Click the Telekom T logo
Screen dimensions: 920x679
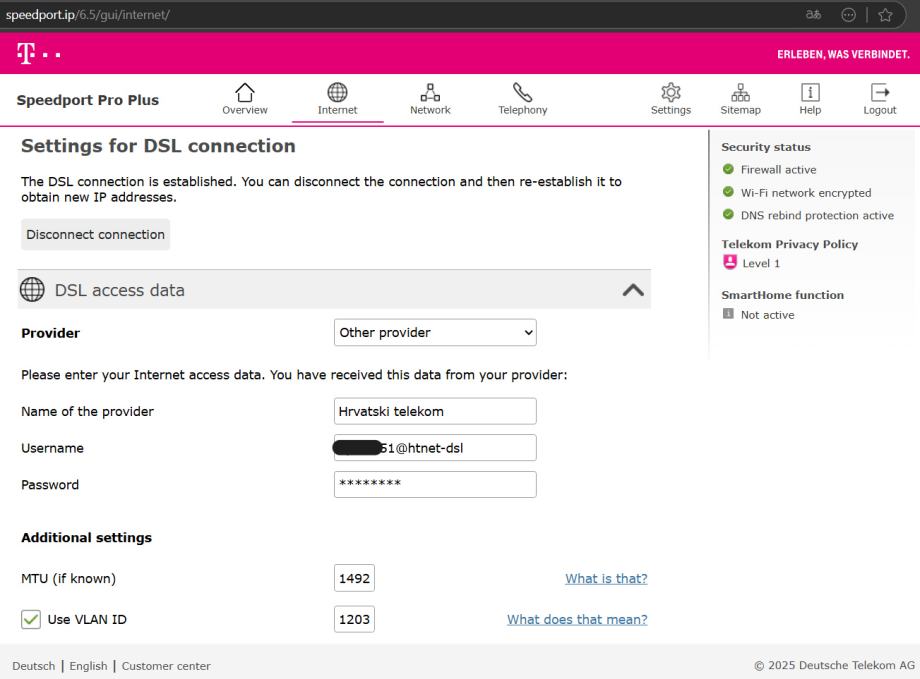click(26, 53)
